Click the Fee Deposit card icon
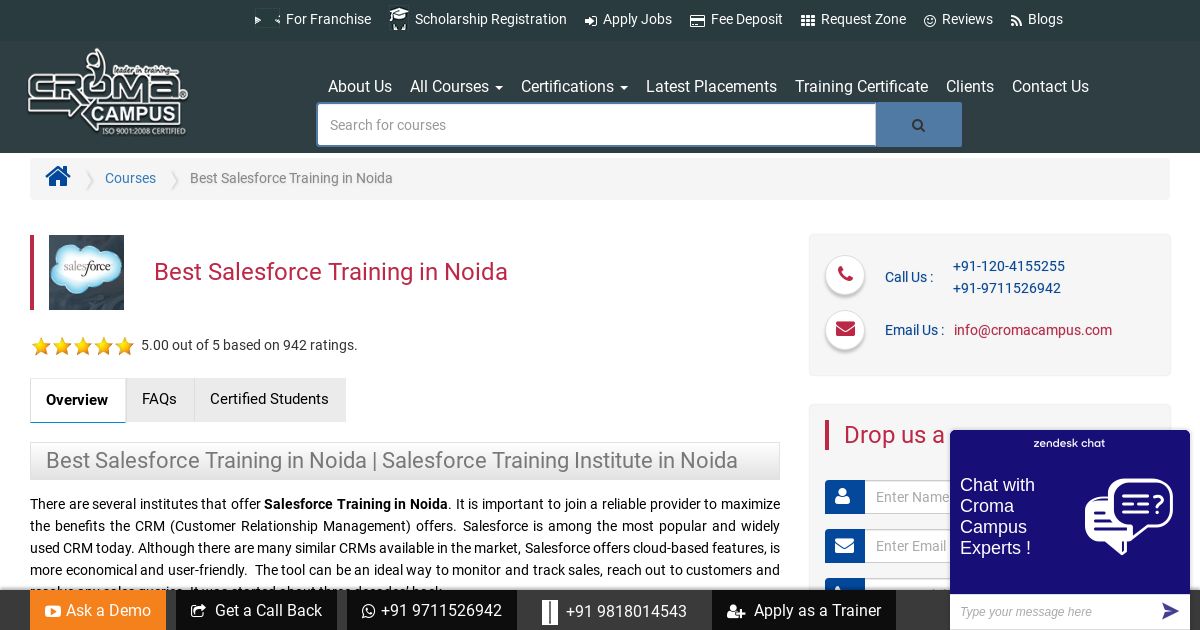Image resolution: width=1200 pixels, height=630 pixels. pyautogui.click(x=697, y=20)
